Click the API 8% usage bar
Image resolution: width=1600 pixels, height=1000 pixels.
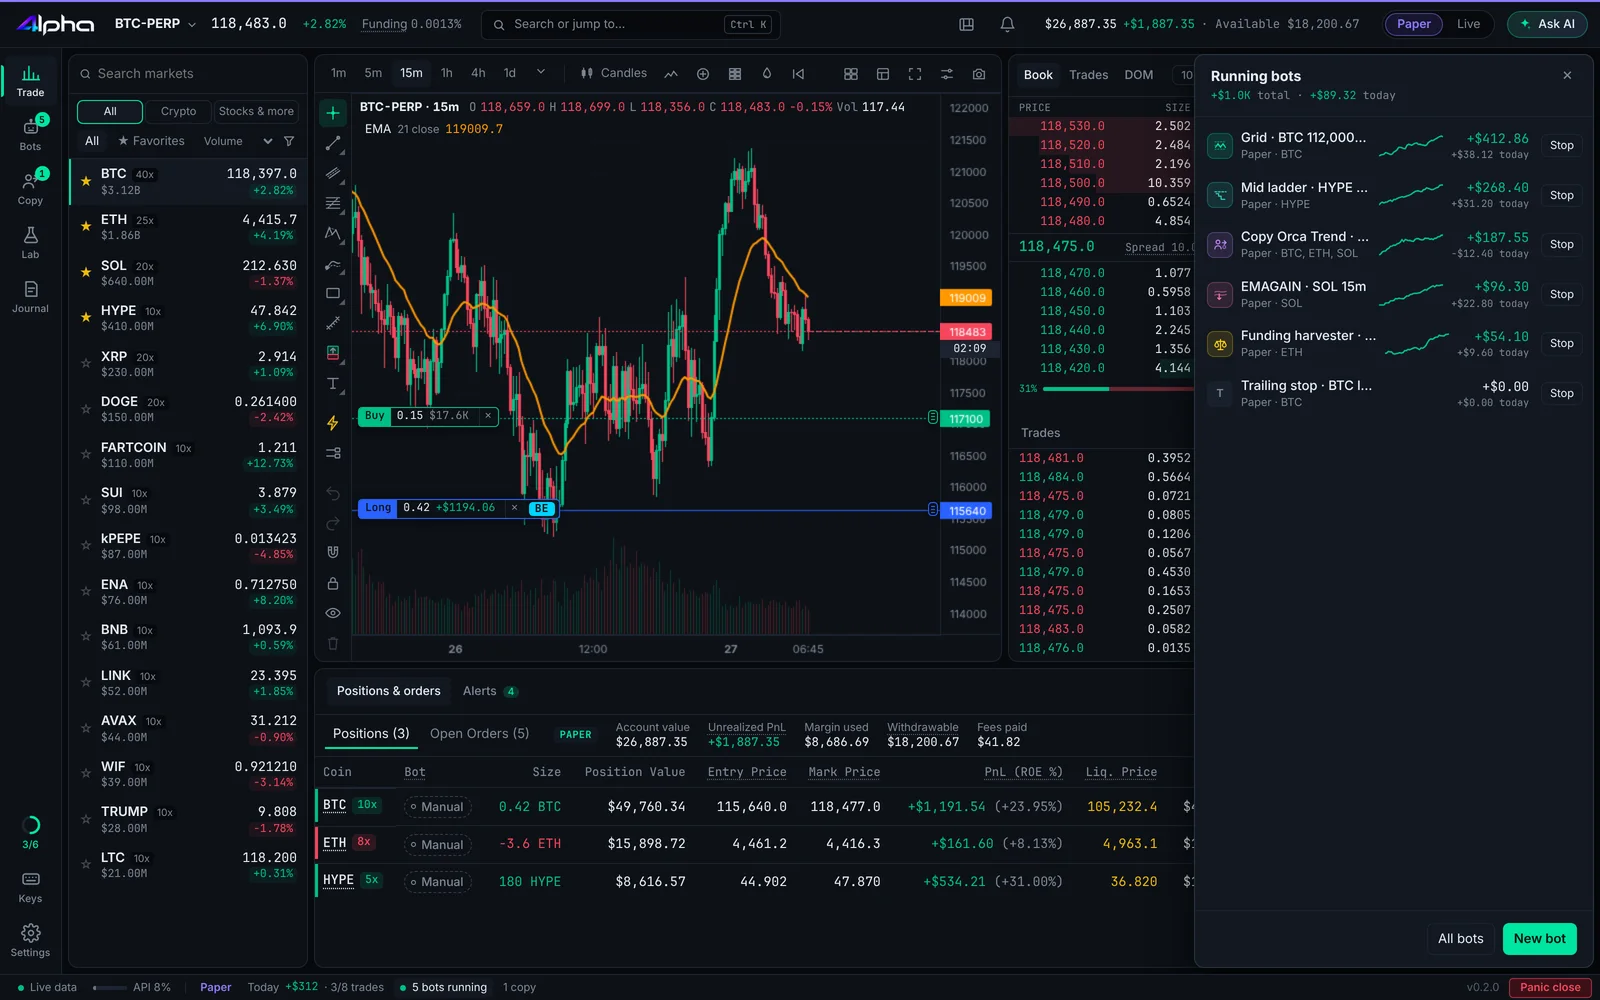point(131,987)
